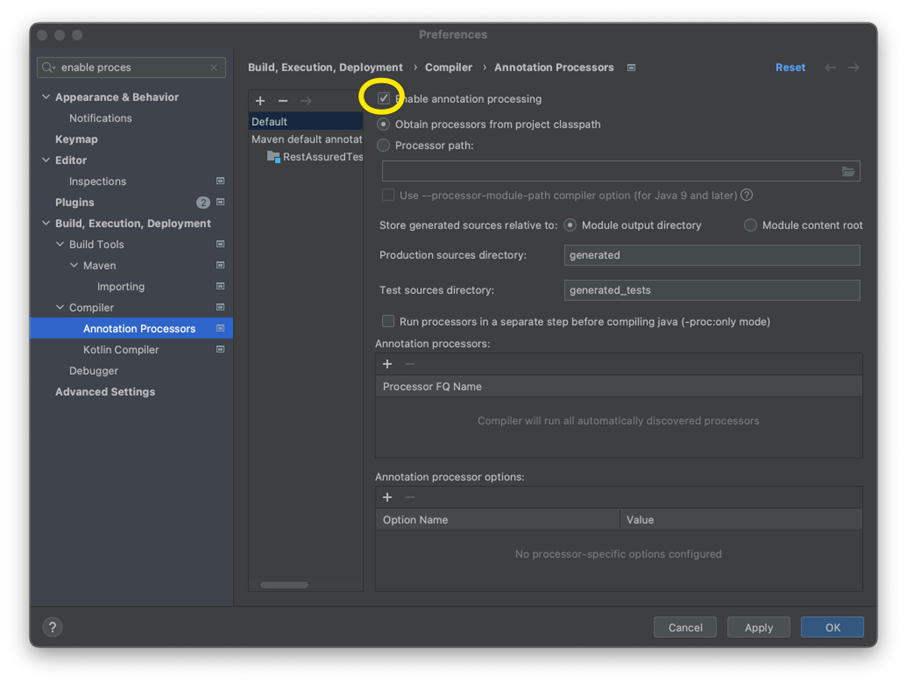Add an annotation processor option with plus icon
907x684 pixels.
[388, 497]
